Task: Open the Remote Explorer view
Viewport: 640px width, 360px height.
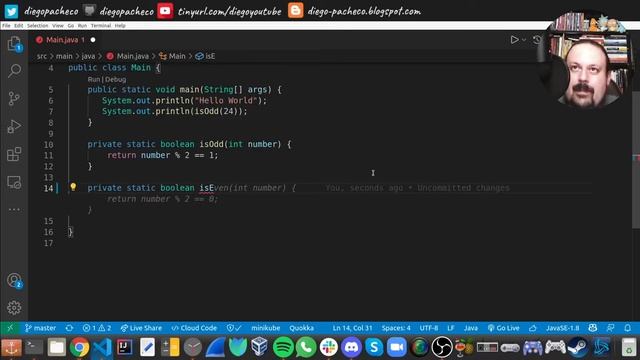Action: tap(14, 182)
